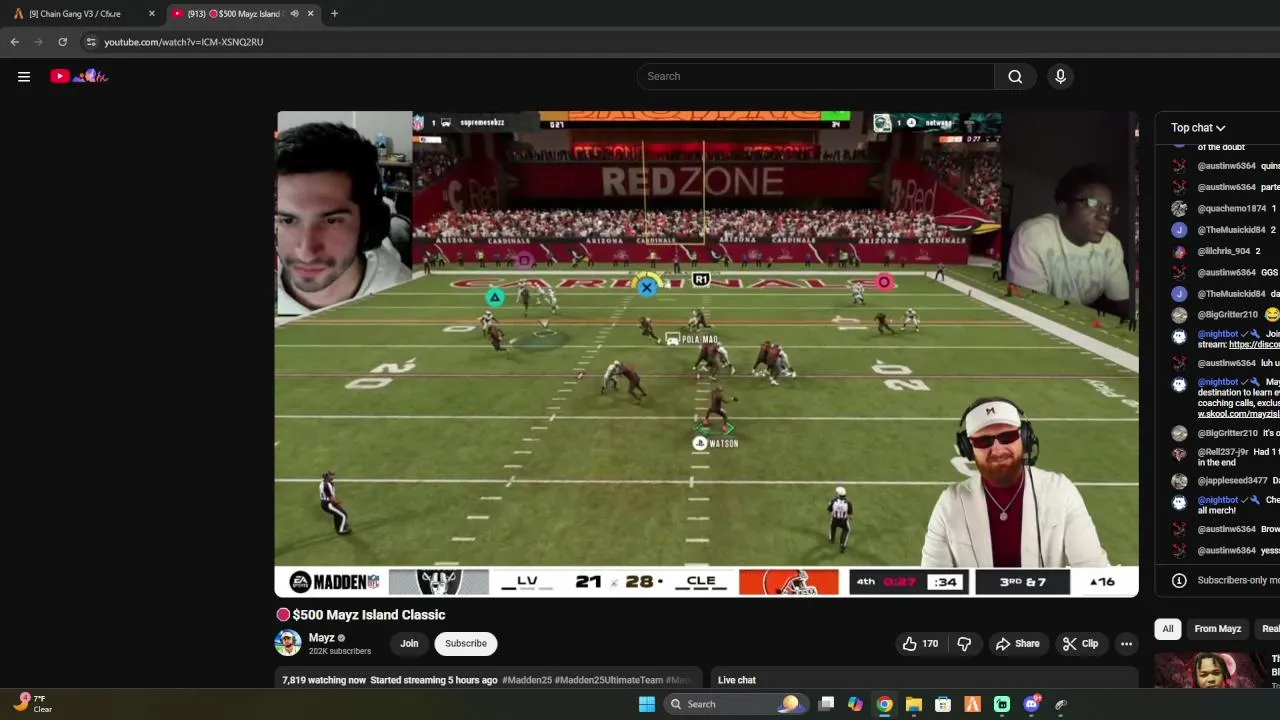
Task: Dislike the video
Action: [x=964, y=644]
